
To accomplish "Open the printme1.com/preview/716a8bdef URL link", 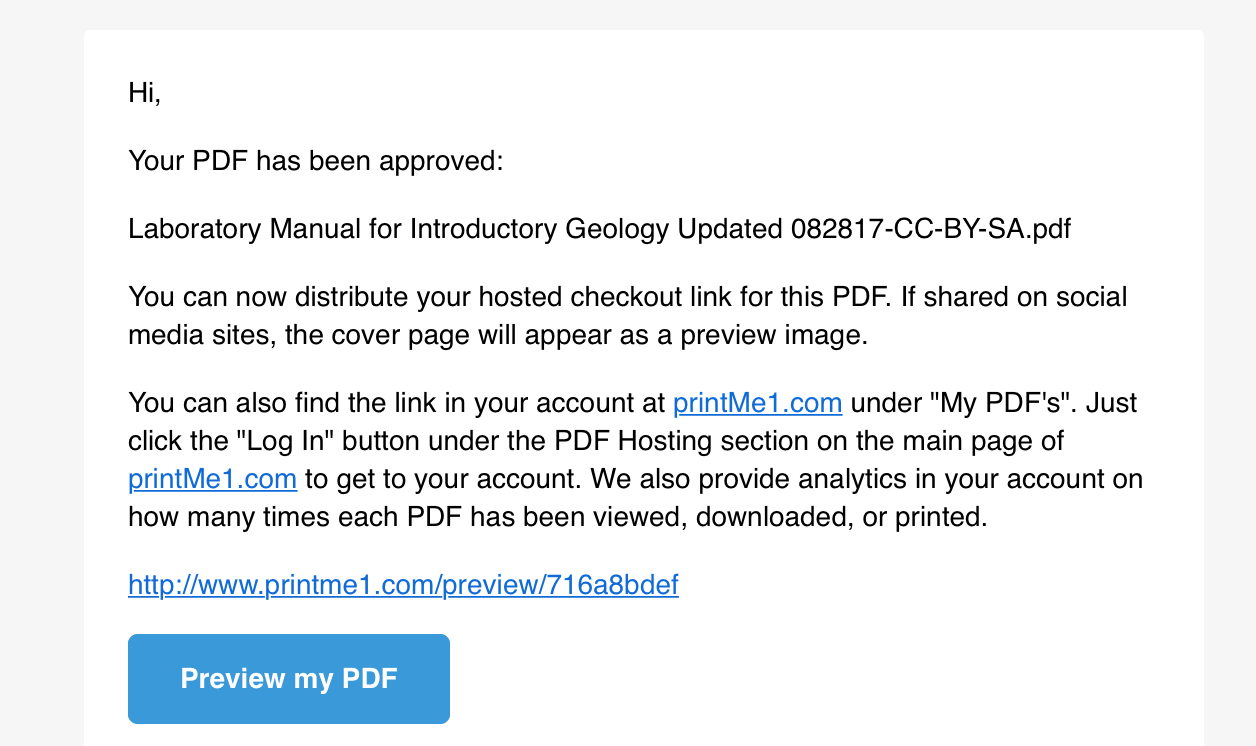I will (403, 585).
